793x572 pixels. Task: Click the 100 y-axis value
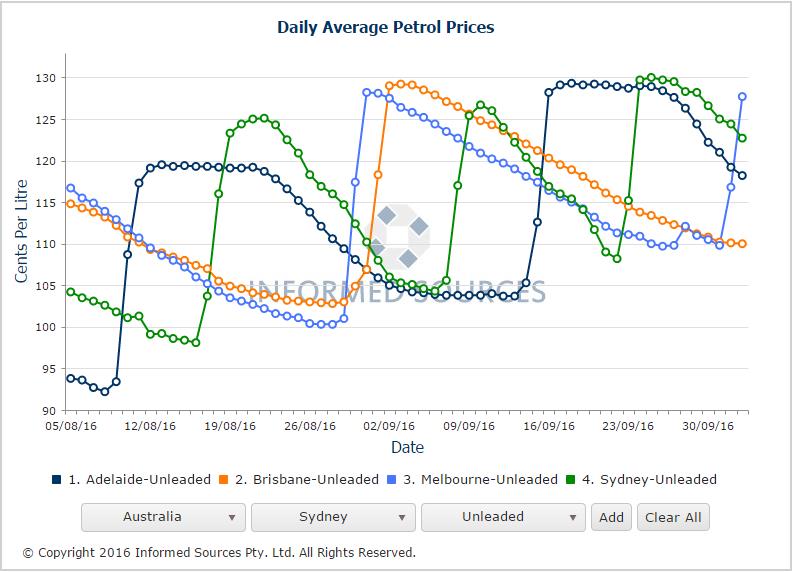(x=46, y=328)
